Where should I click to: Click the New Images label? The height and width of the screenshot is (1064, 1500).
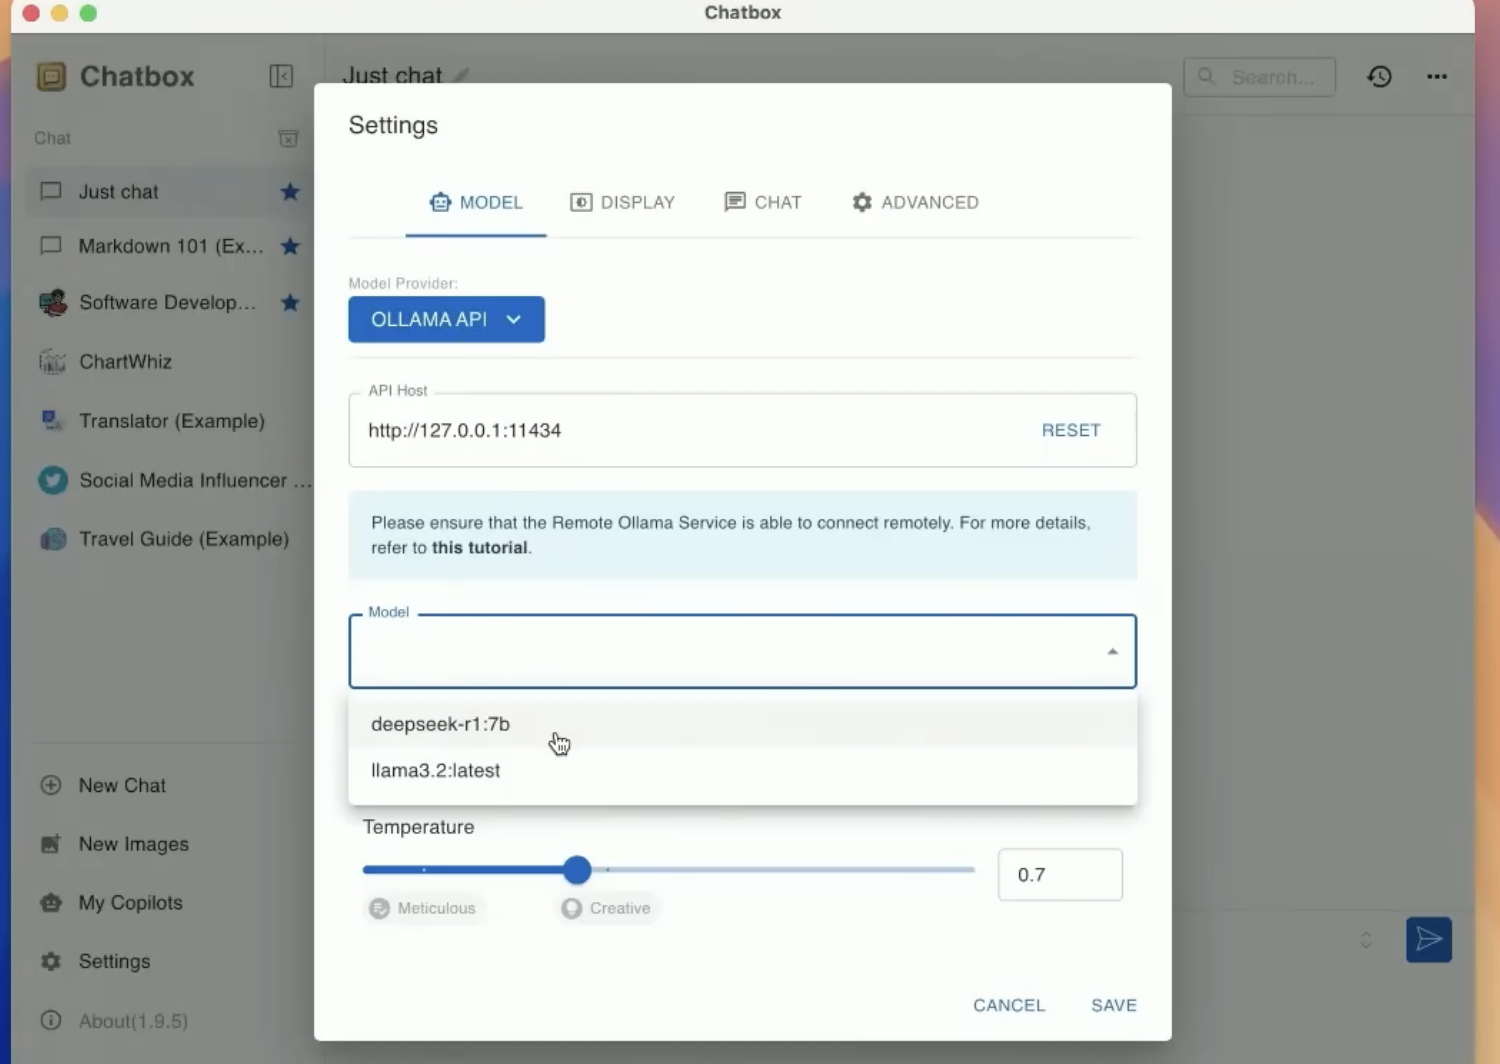[134, 844]
